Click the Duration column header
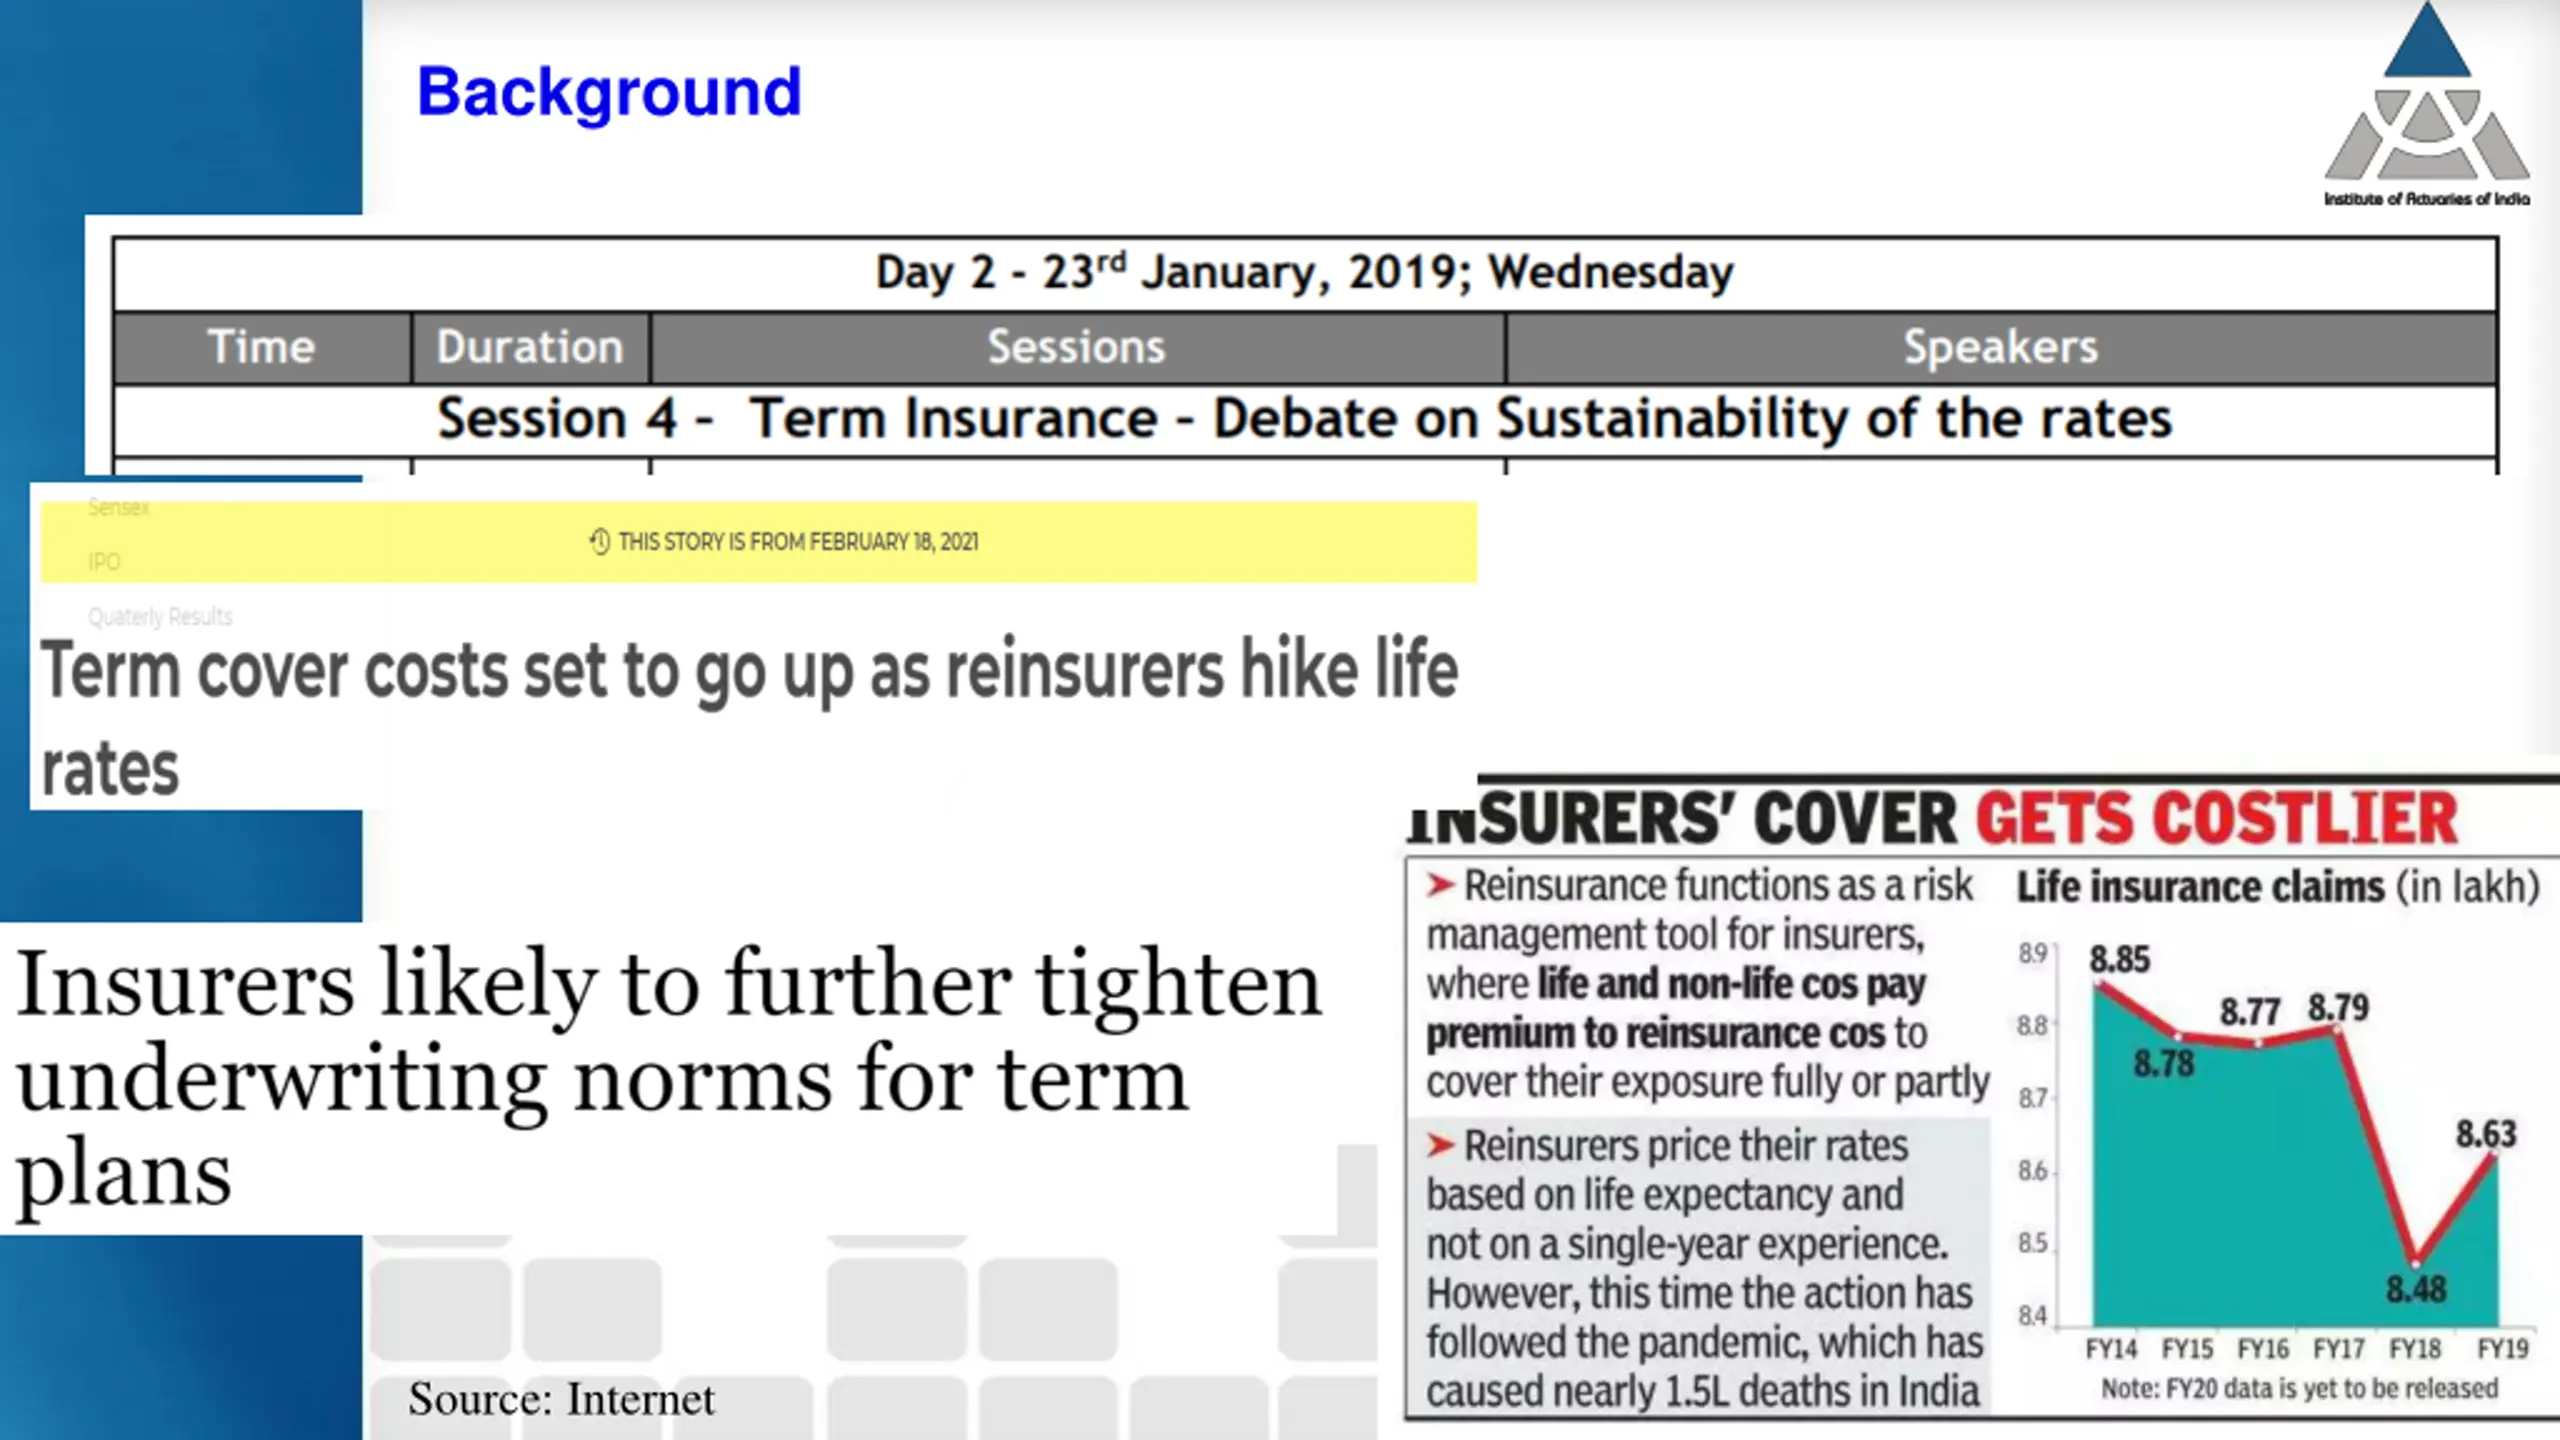Image resolution: width=2560 pixels, height=1440 pixels. (x=530, y=347)
